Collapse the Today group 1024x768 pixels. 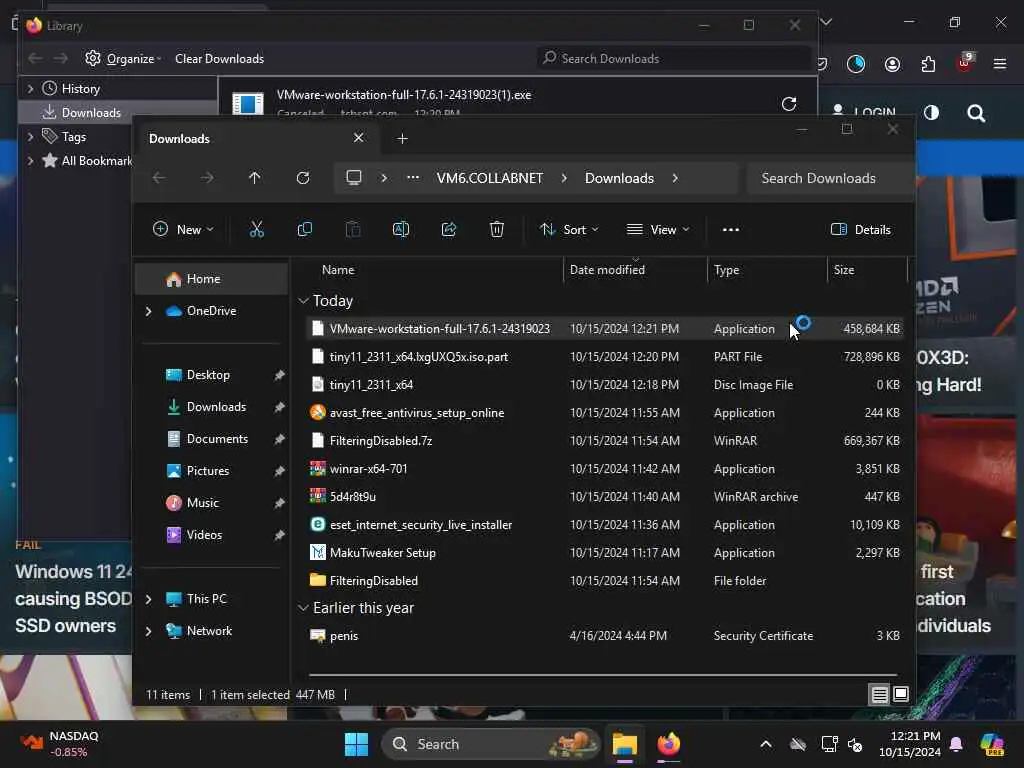(303, 300)
